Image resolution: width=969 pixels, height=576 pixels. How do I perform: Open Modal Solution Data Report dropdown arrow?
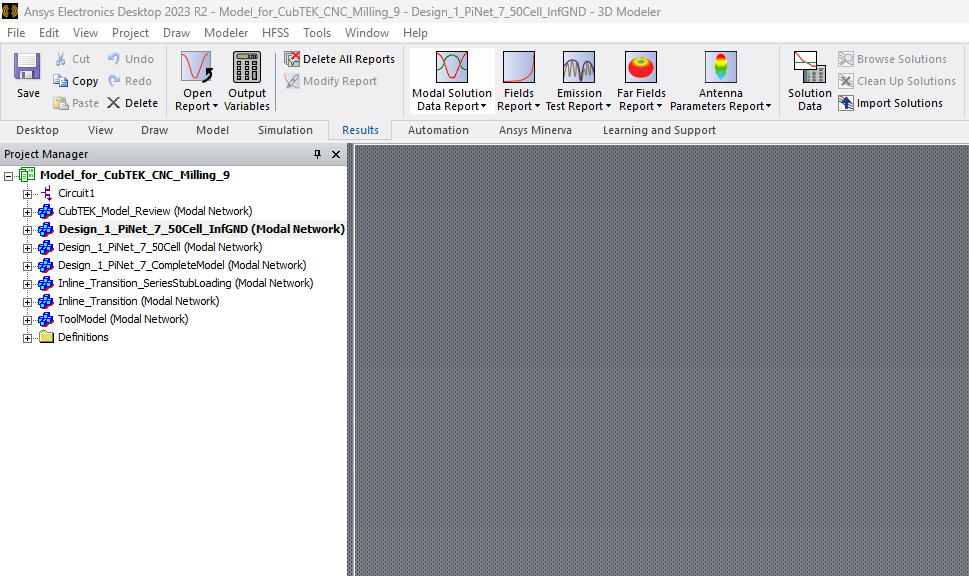coord(483,106)
